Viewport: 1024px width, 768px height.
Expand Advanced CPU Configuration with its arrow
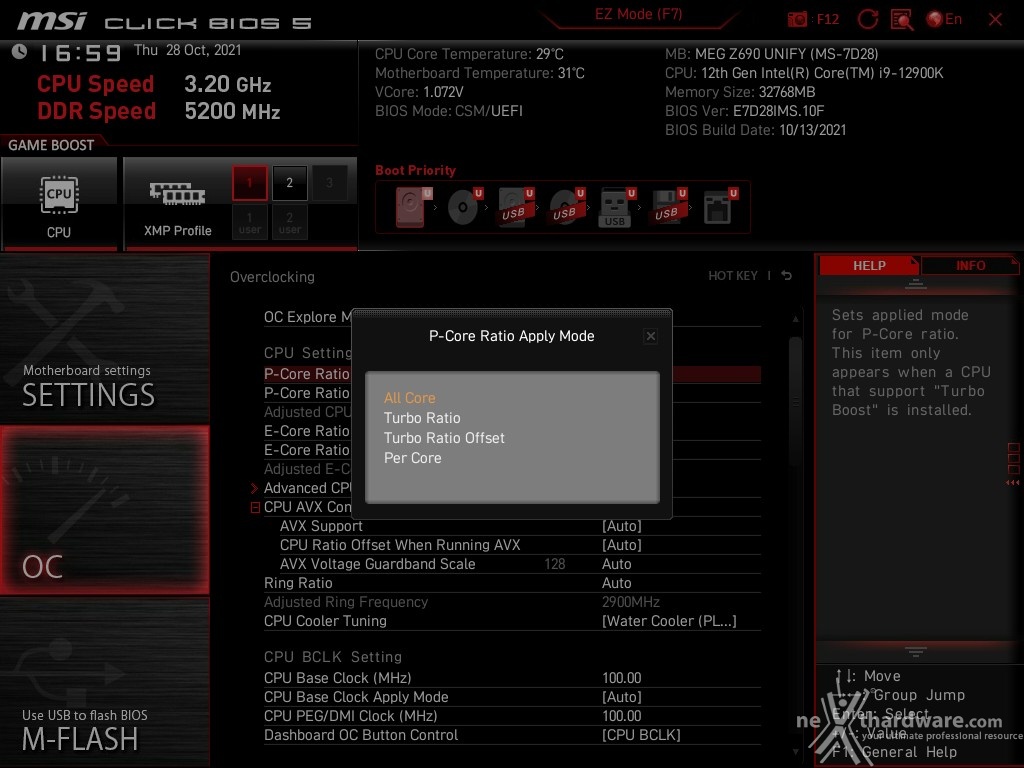(x=255, y=488)
